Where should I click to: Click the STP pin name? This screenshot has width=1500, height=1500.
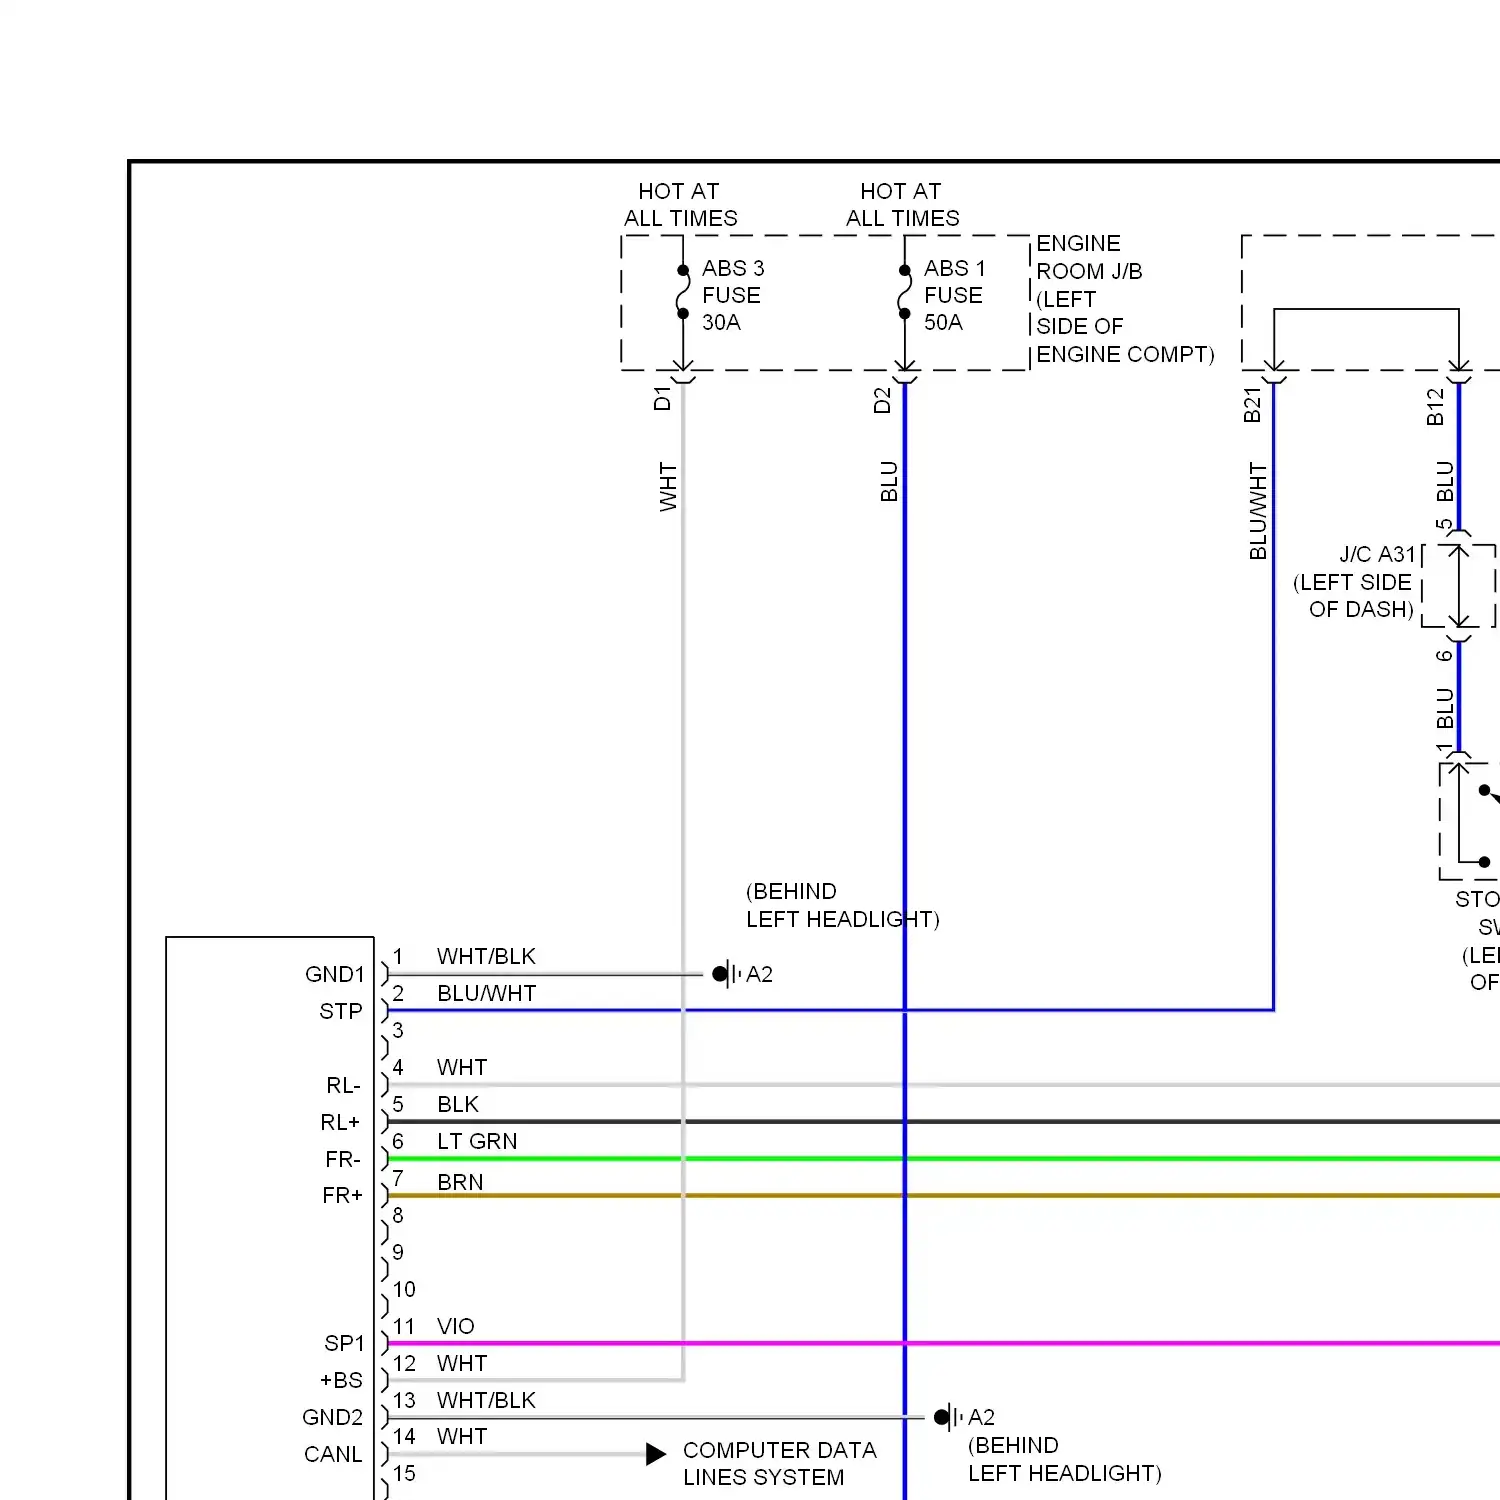click(x=341, y=1011)
